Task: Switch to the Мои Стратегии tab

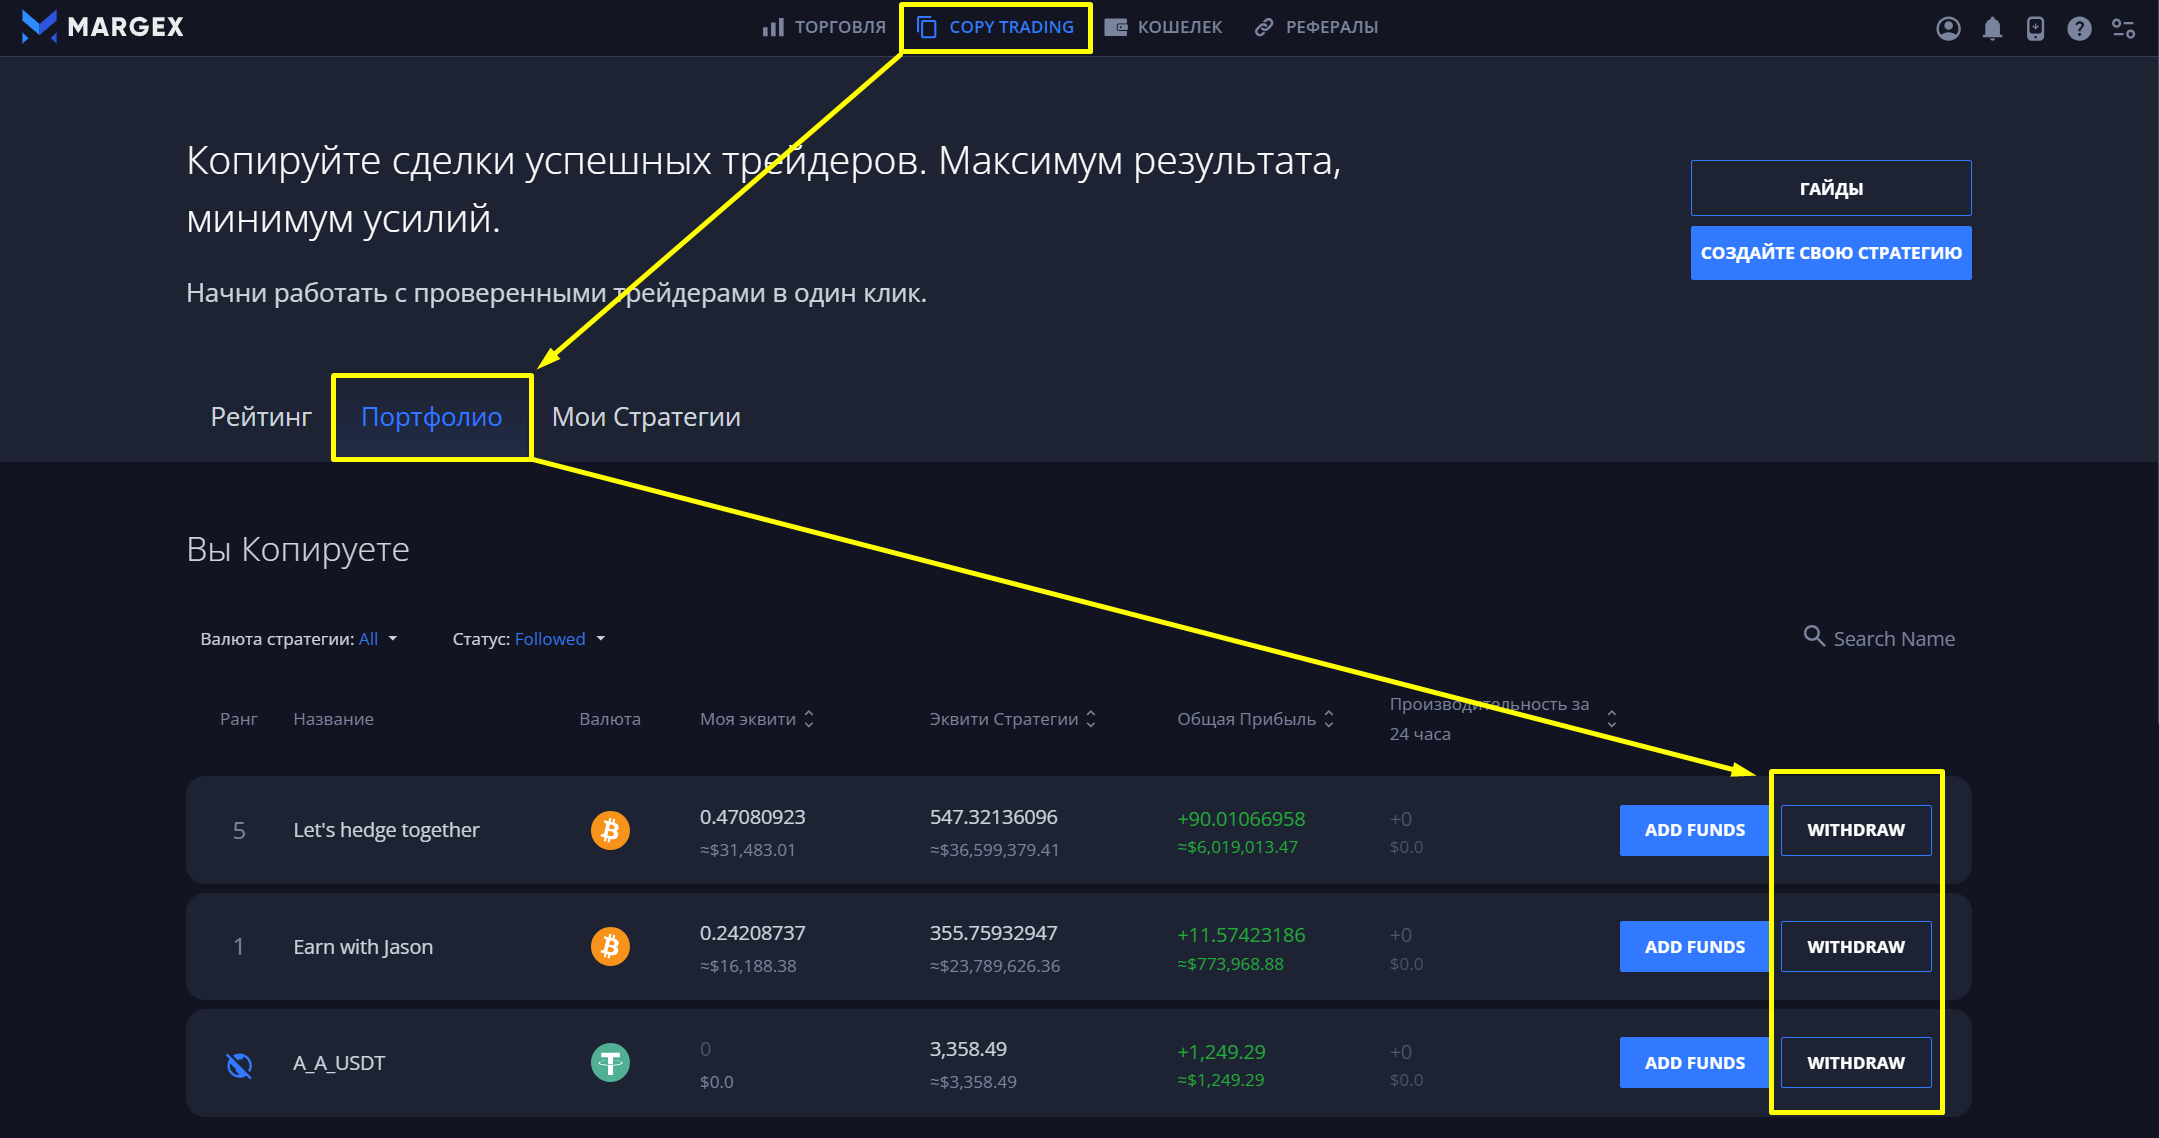Action: (646, 417)
